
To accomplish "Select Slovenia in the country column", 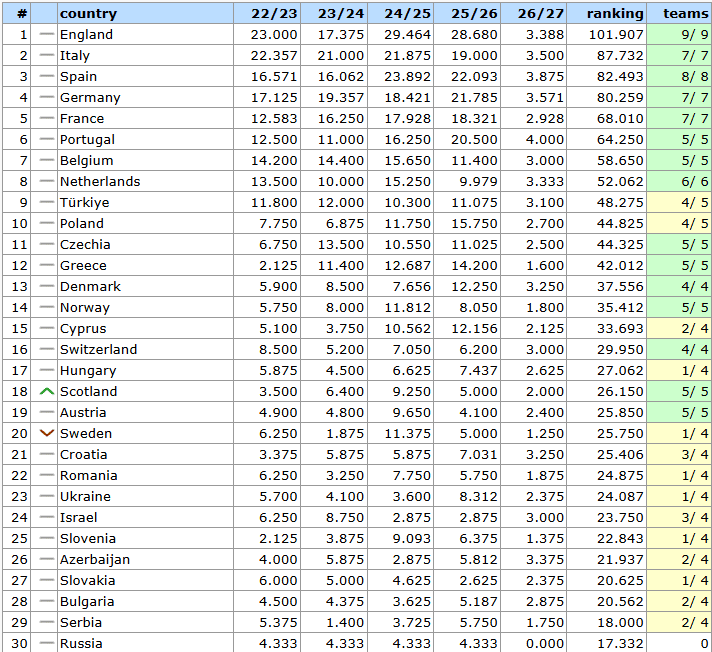I will tap(88, 538).
